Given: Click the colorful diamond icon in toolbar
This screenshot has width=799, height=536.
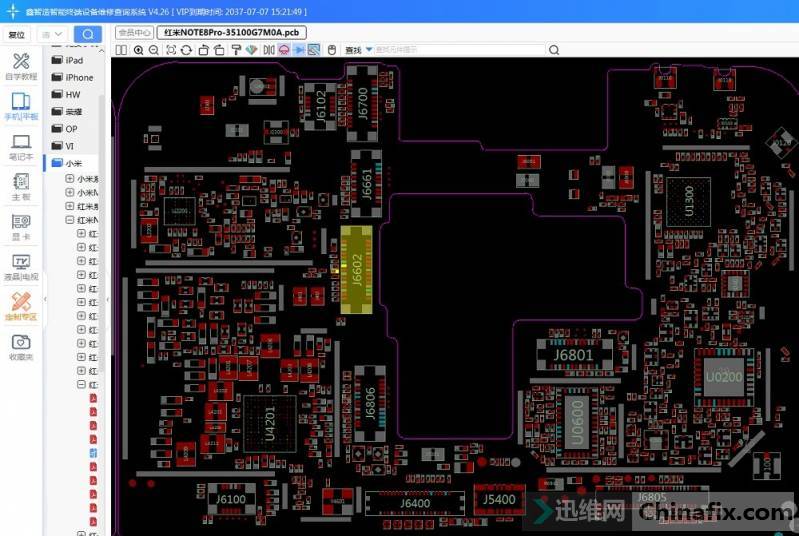Looking at the screenshot, I should coord(252,50).
